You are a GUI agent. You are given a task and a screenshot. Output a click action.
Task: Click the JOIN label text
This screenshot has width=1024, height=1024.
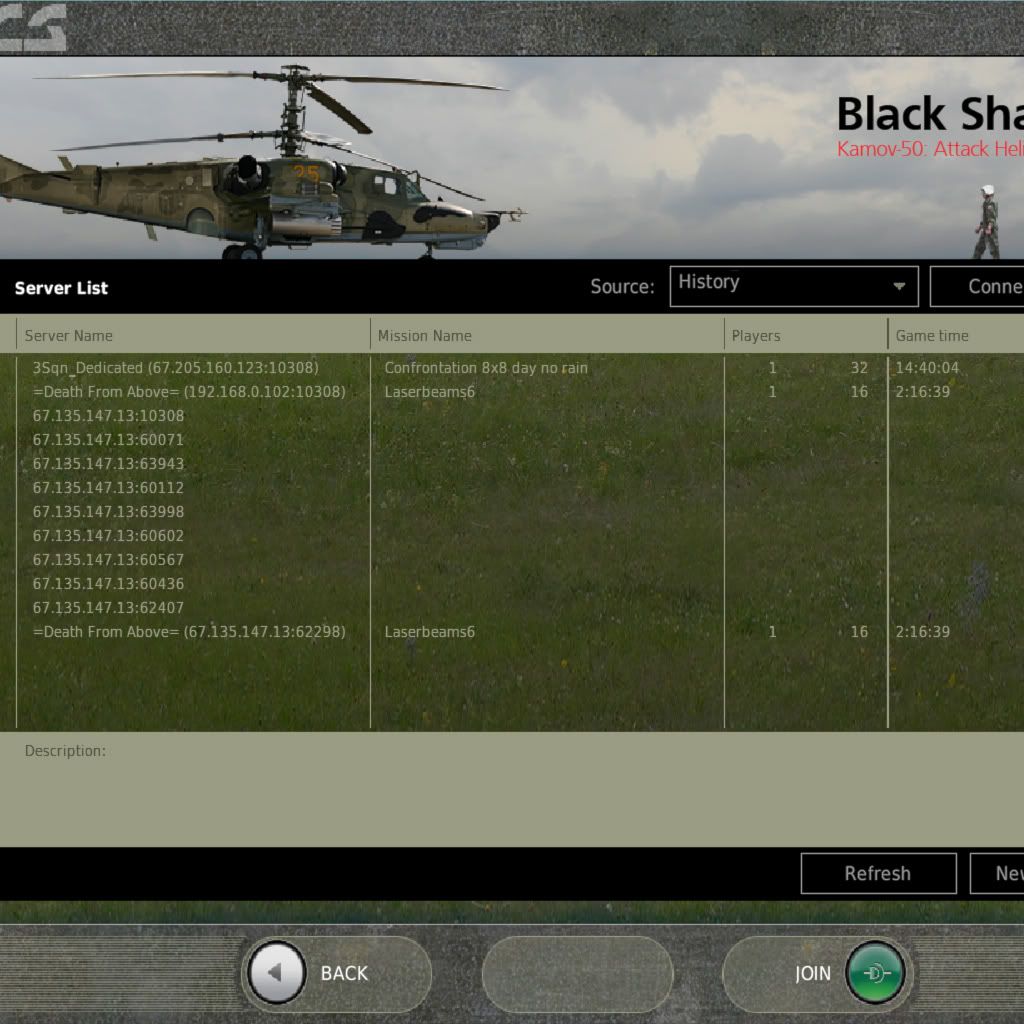pos(813,974)
